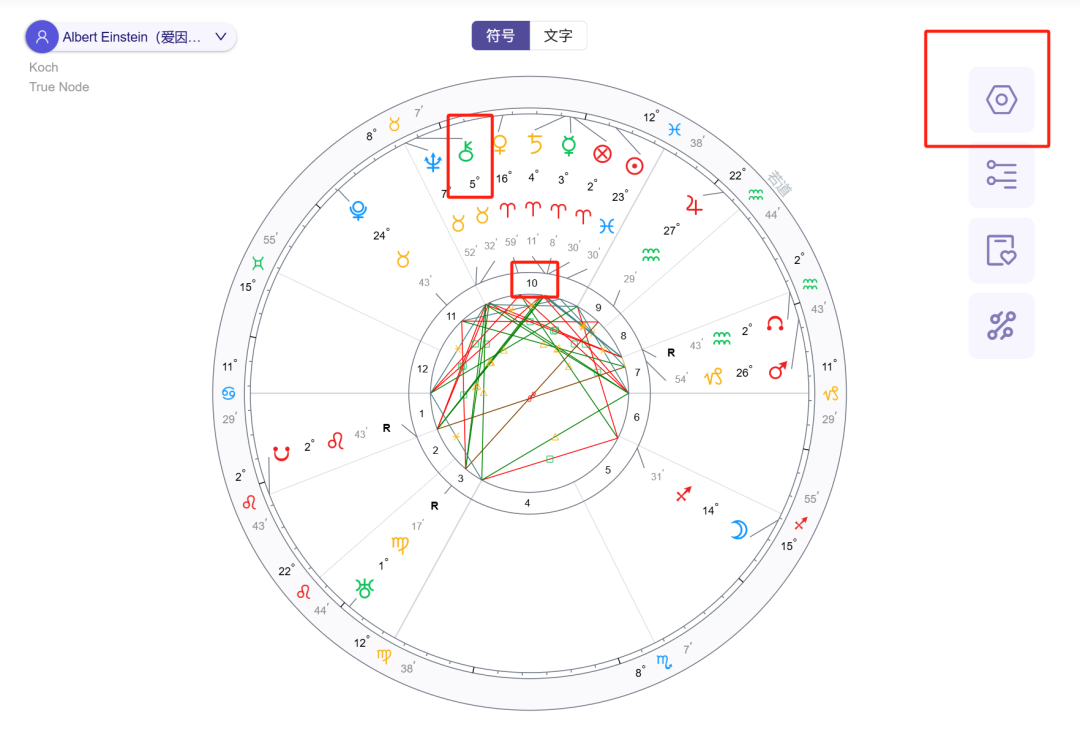Click the red Mars glyph
Screen dimensions: 1080x732
pyautogui.click(x=778, y=370)
